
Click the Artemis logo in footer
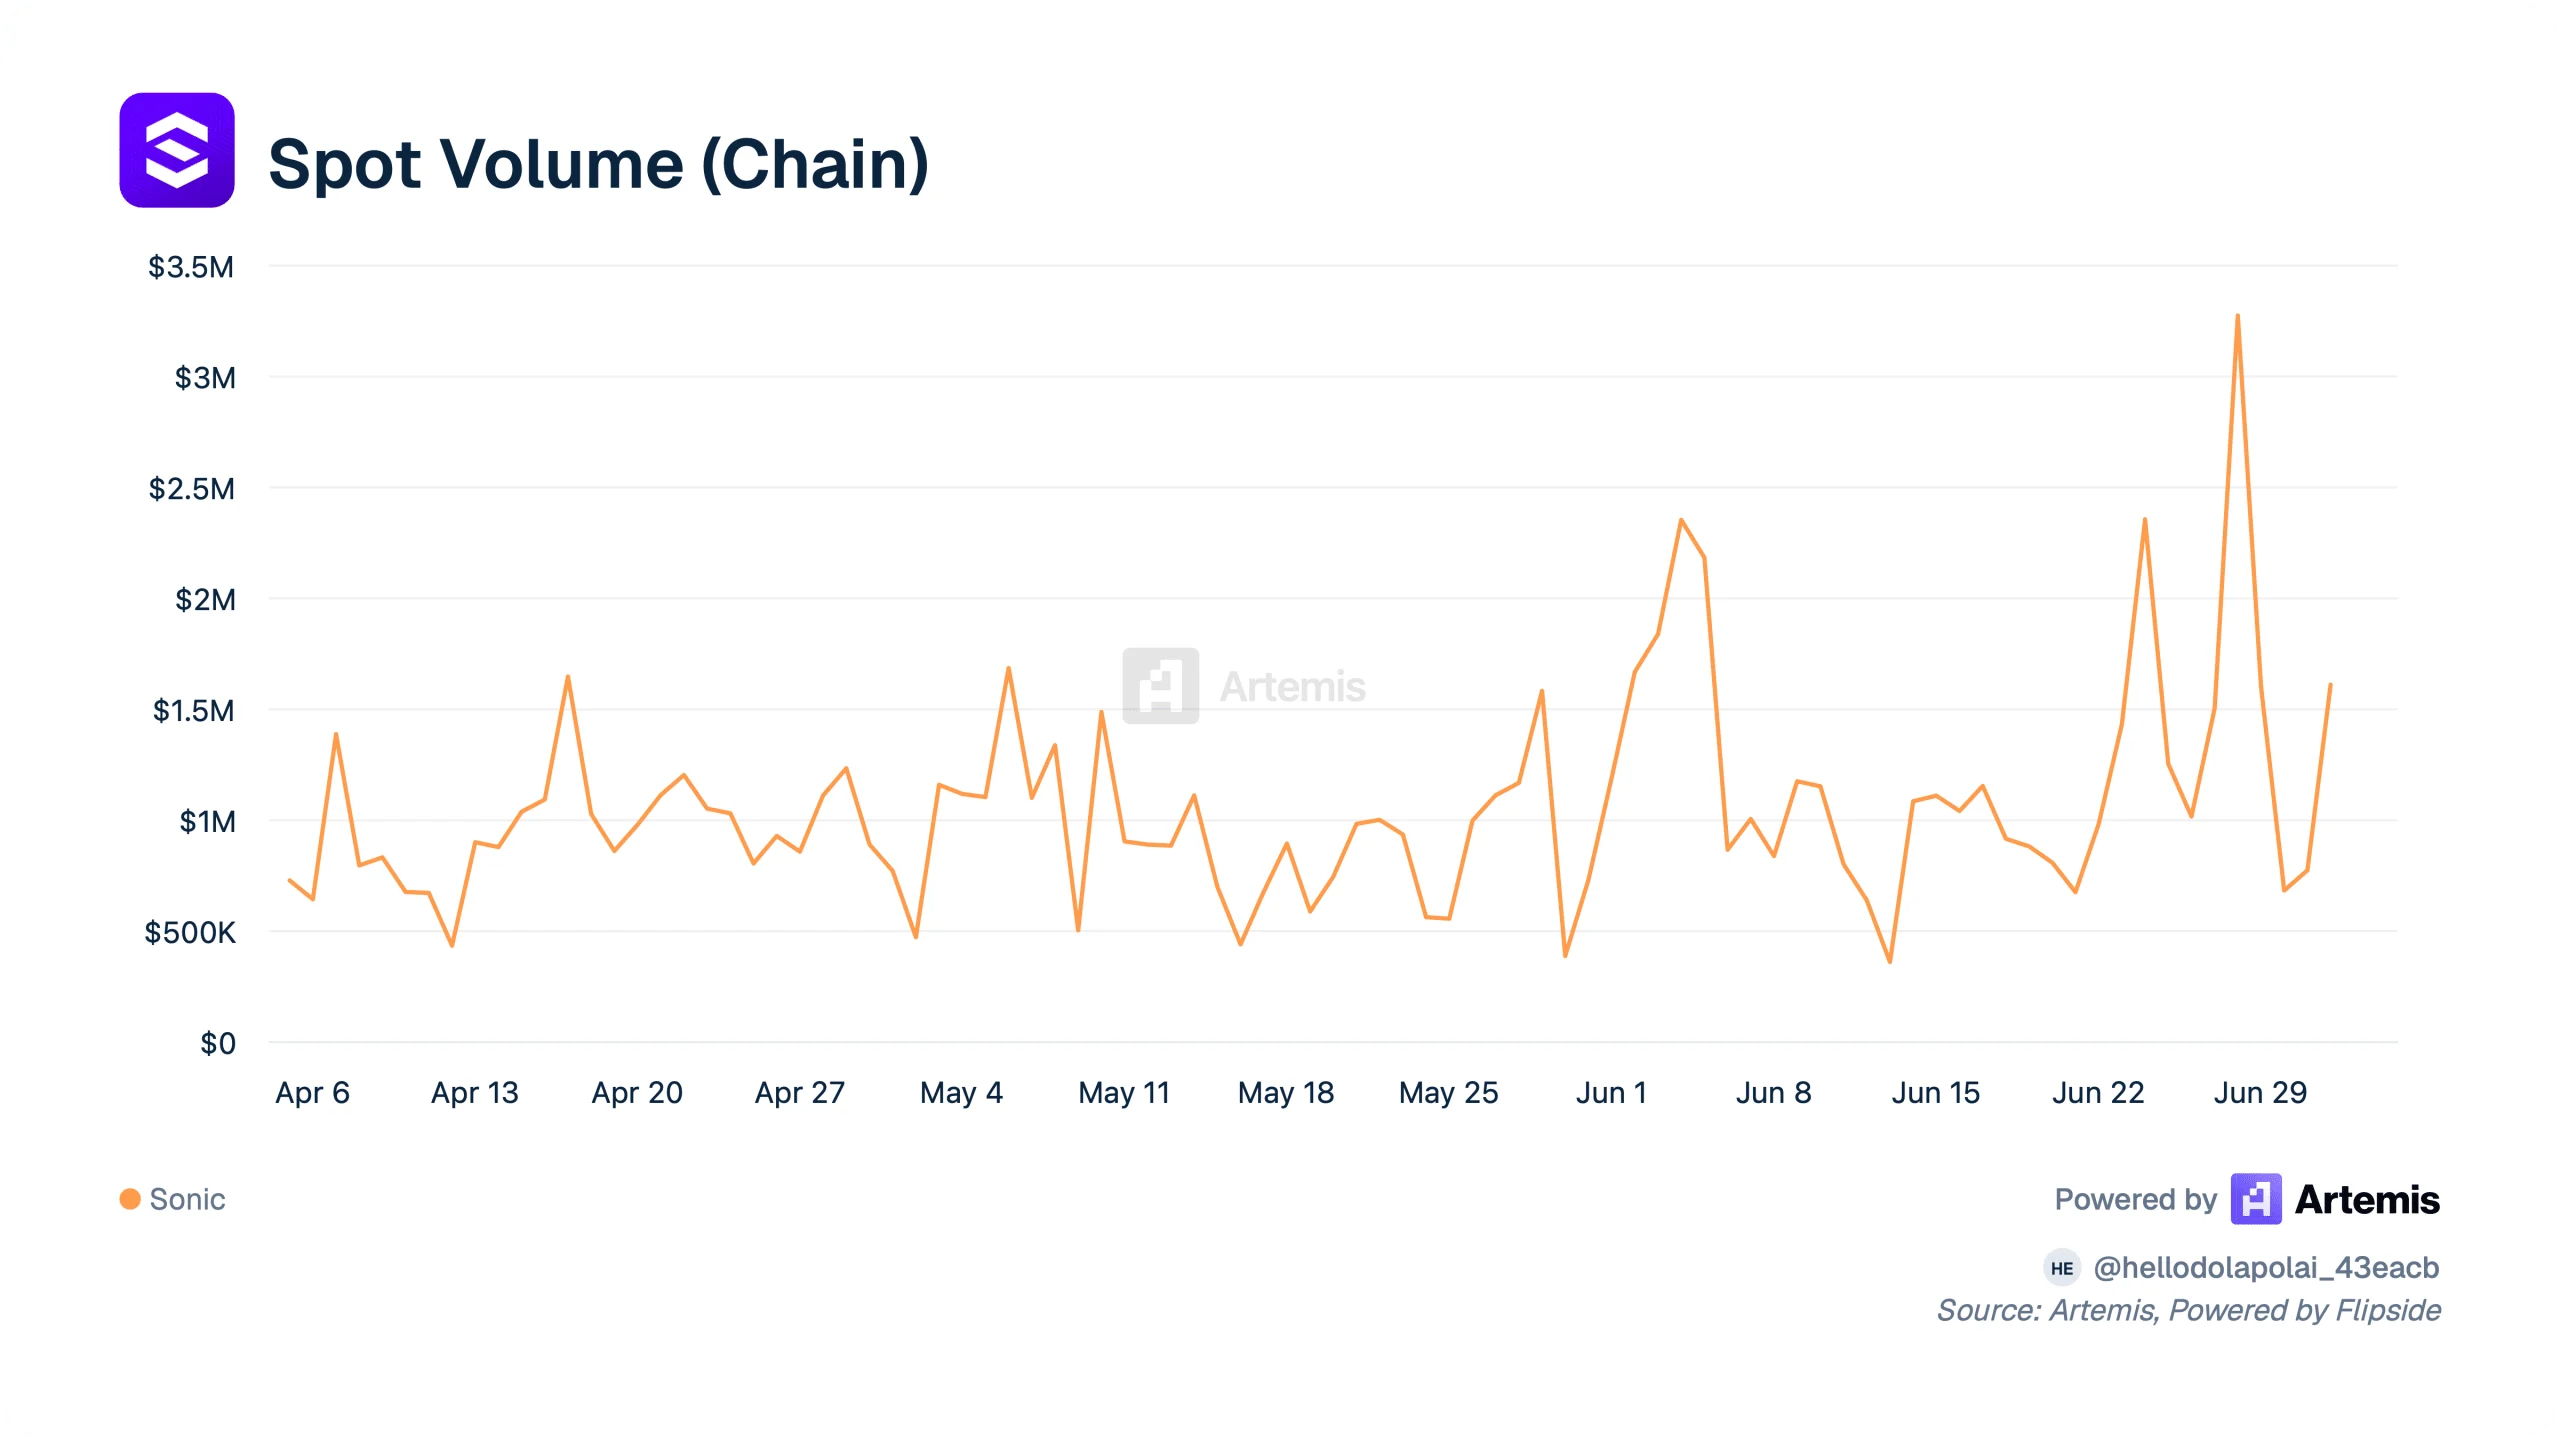pos(2256,1198)
